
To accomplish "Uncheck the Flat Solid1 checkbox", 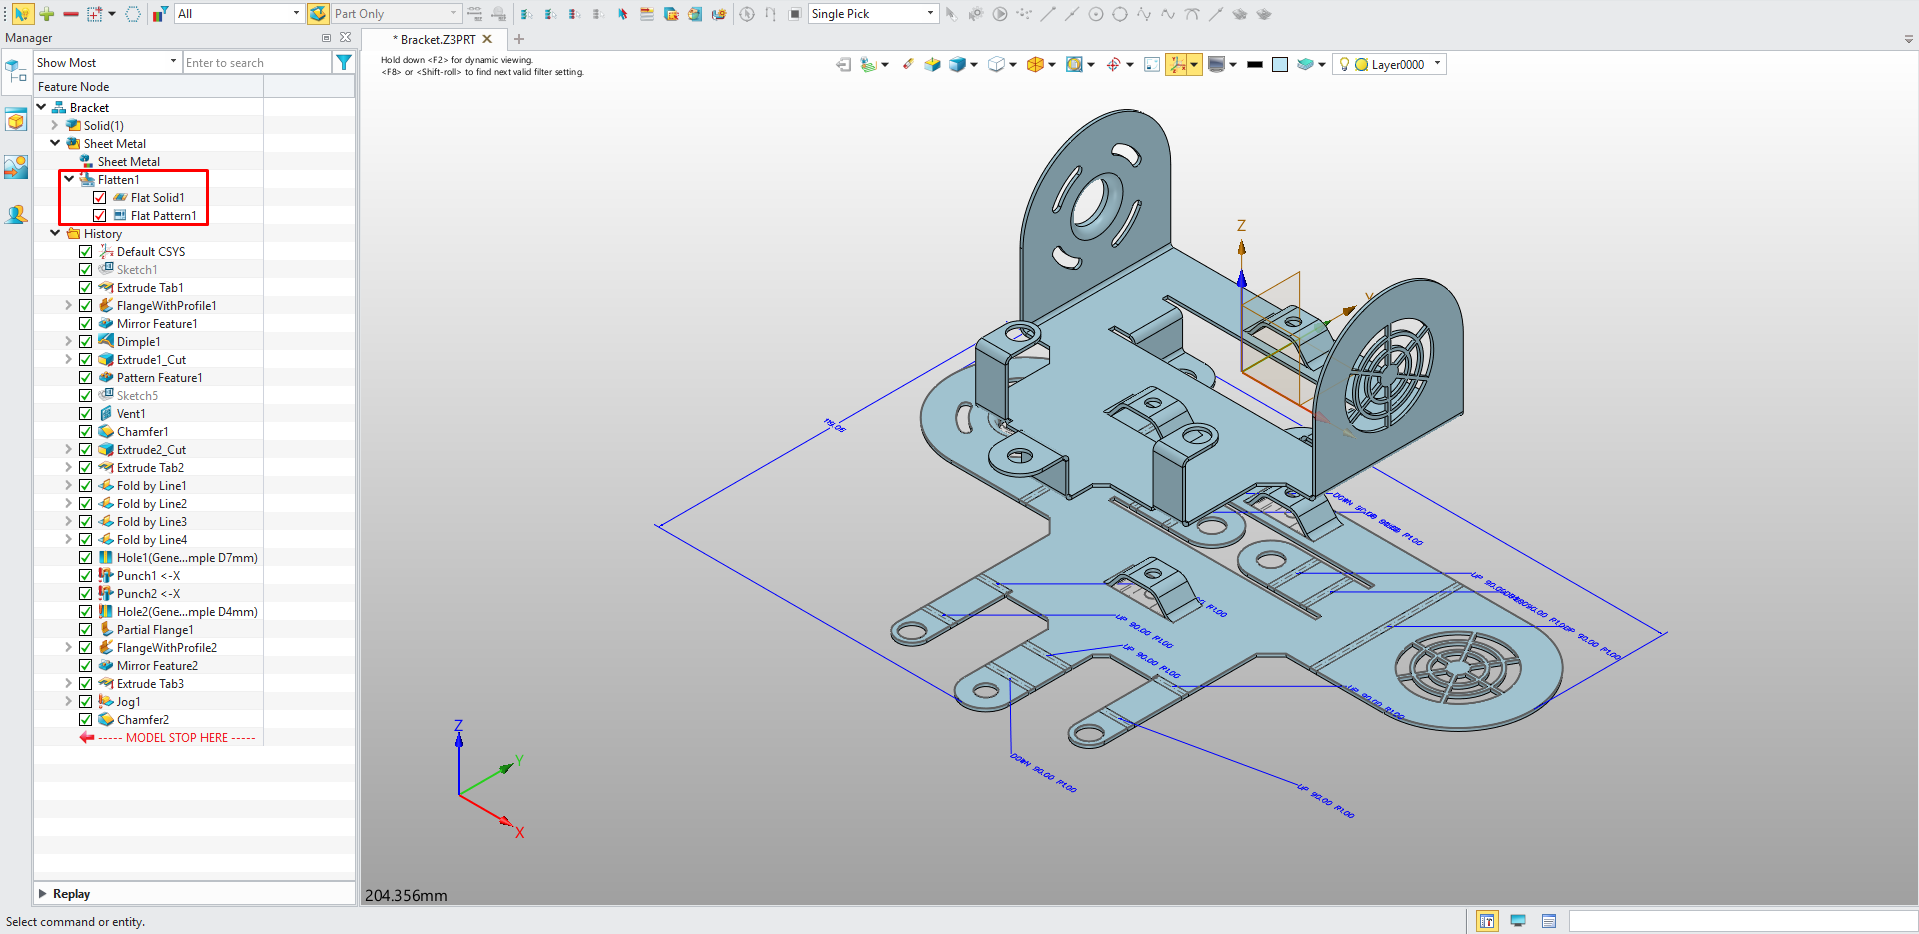I will point(100,198).
